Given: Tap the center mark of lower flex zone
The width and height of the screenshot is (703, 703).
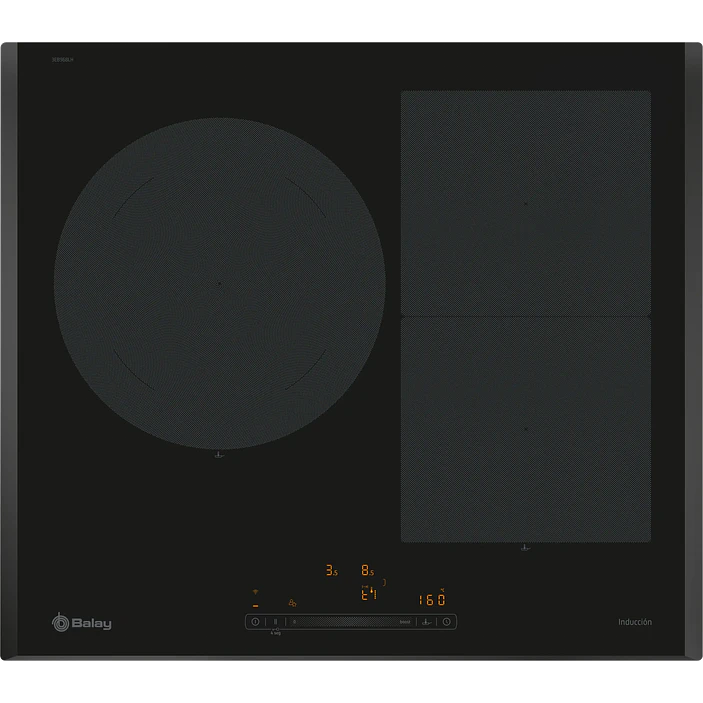Looking at the screenshot, I should click(x=525, y=429).
